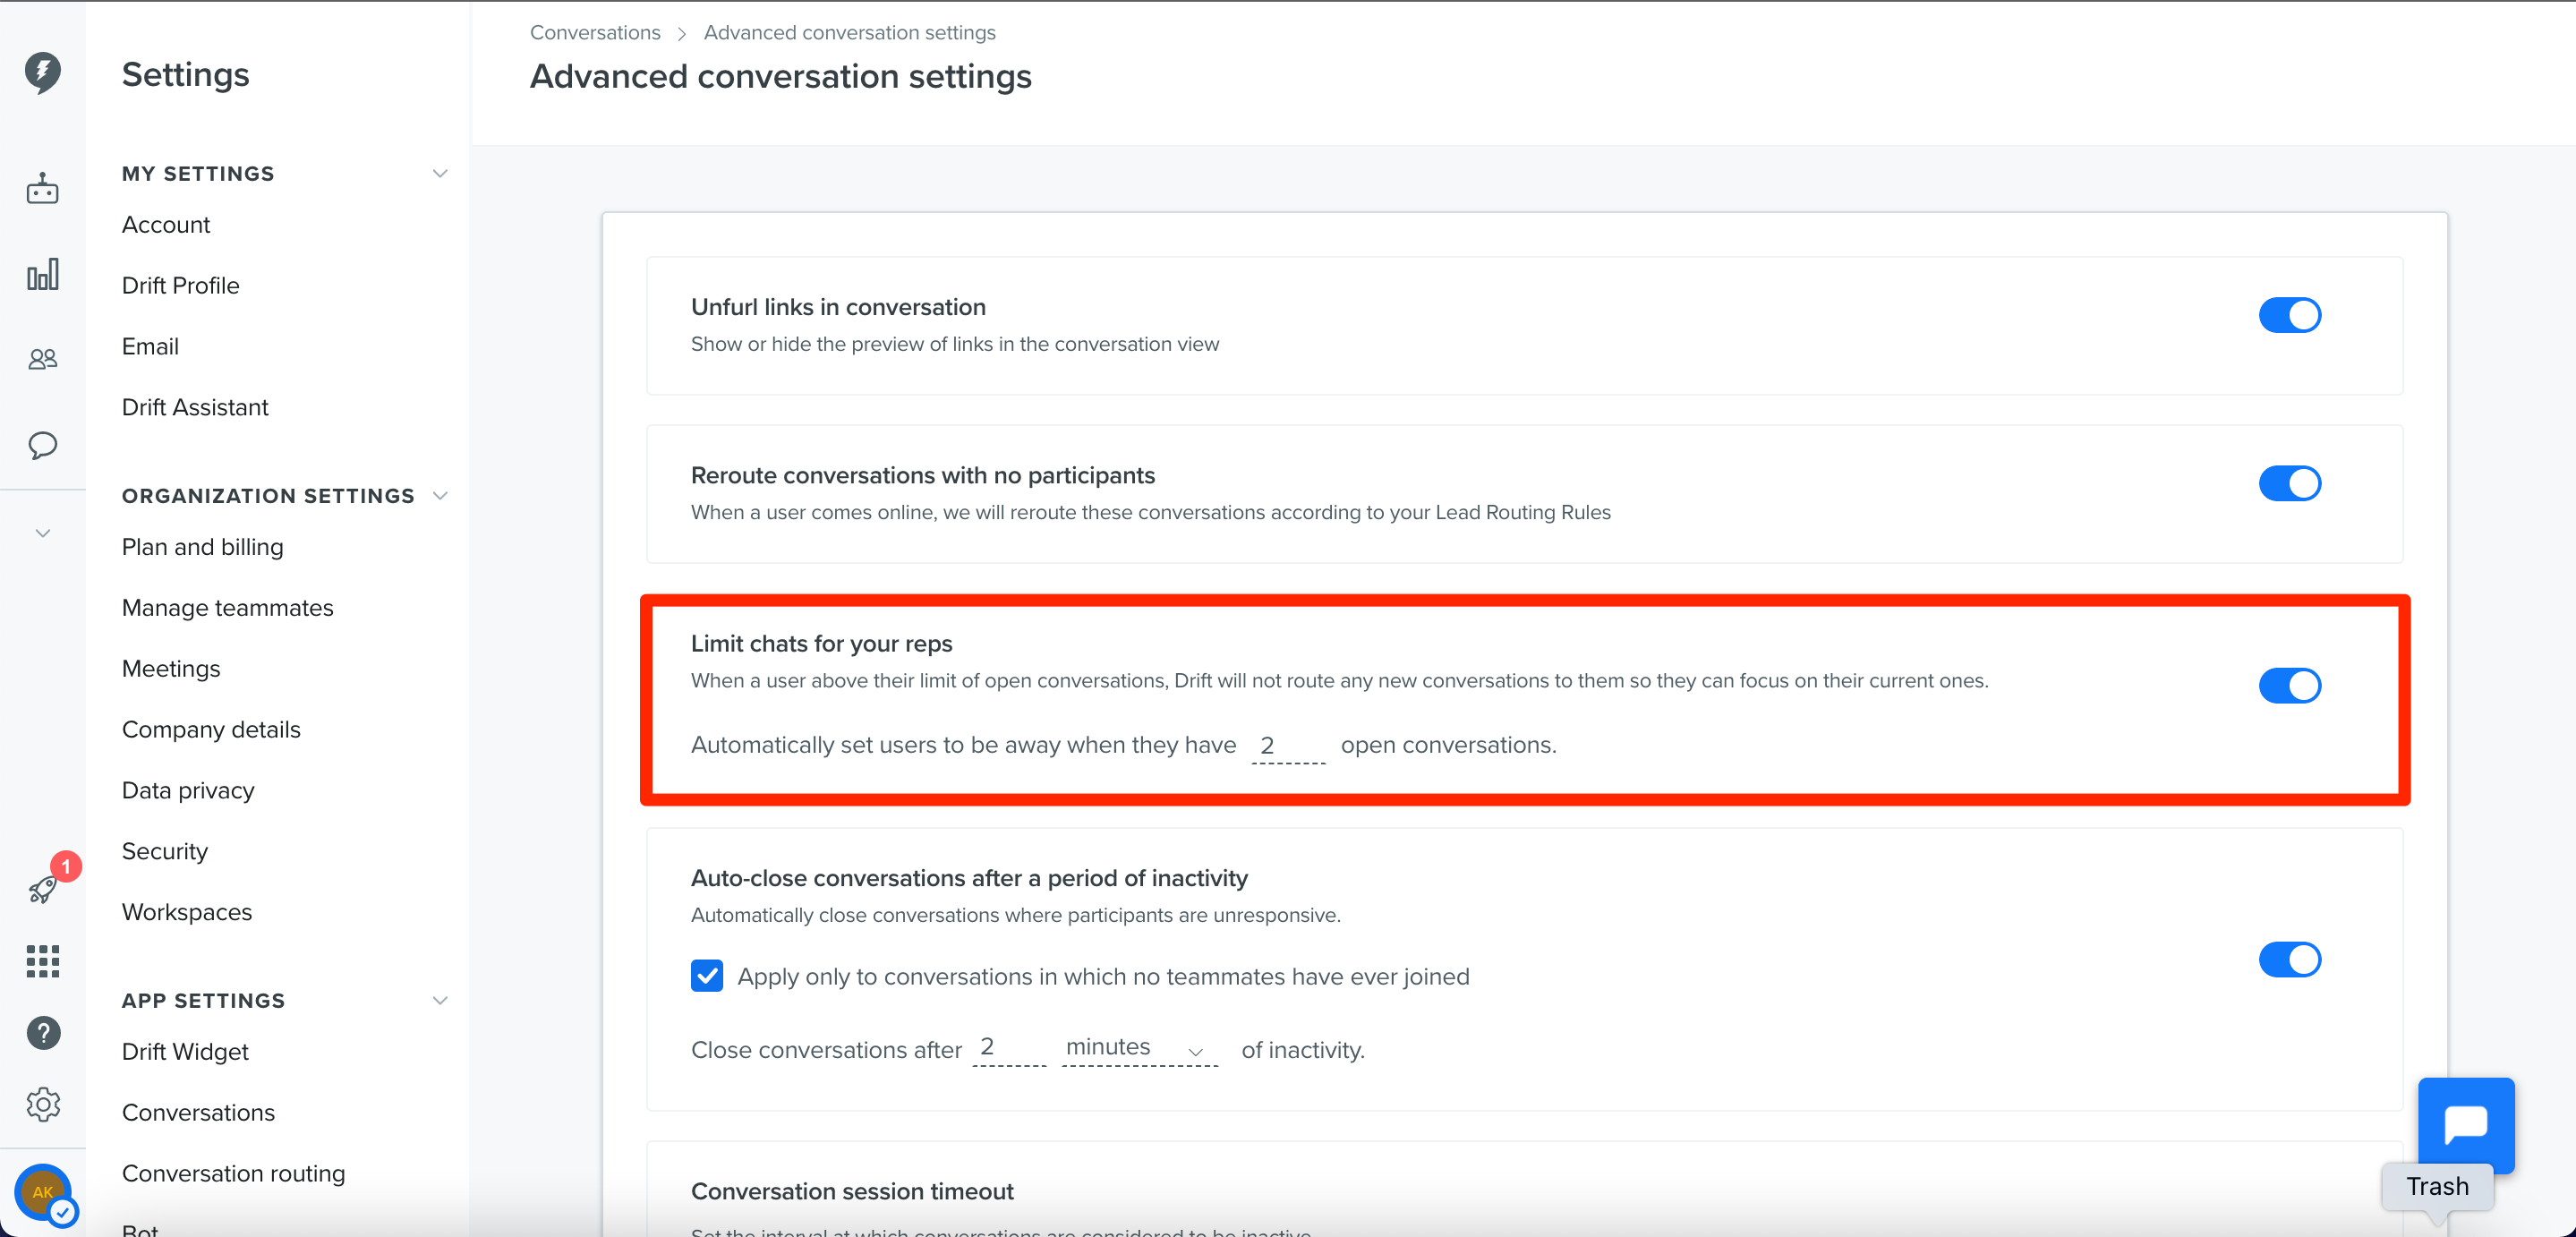Viewport: 2576px width, 1237px height.
Task: Disable Limit chats for your reps
Action: point(2290,686)
